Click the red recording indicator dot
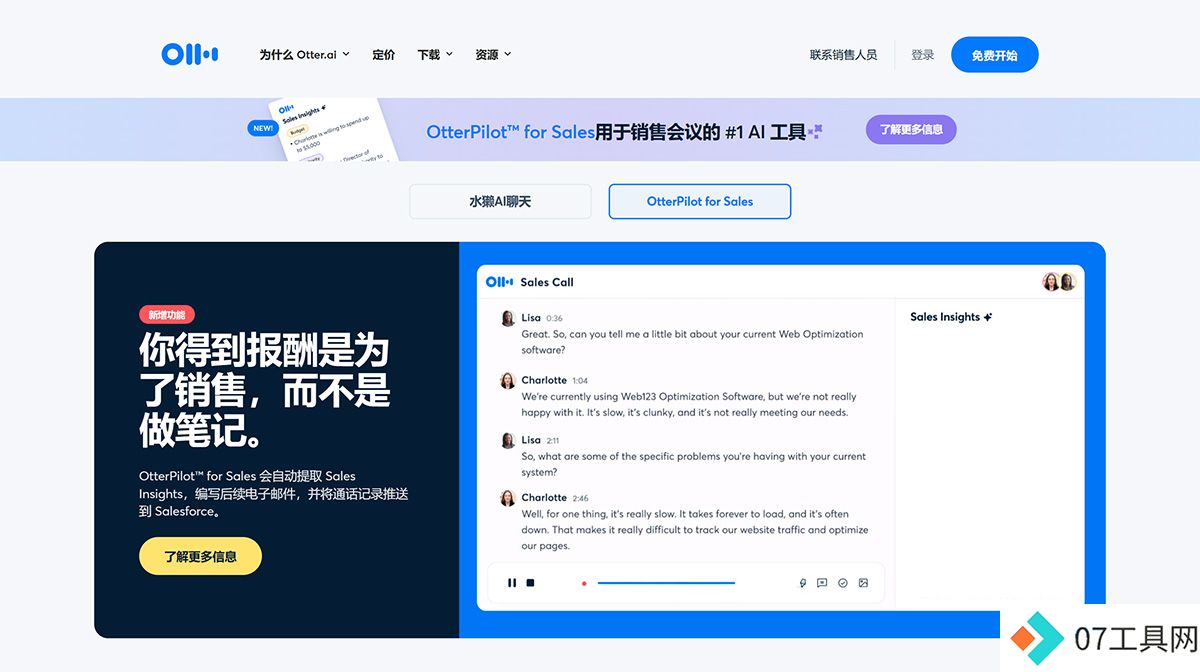 point(584,583)
